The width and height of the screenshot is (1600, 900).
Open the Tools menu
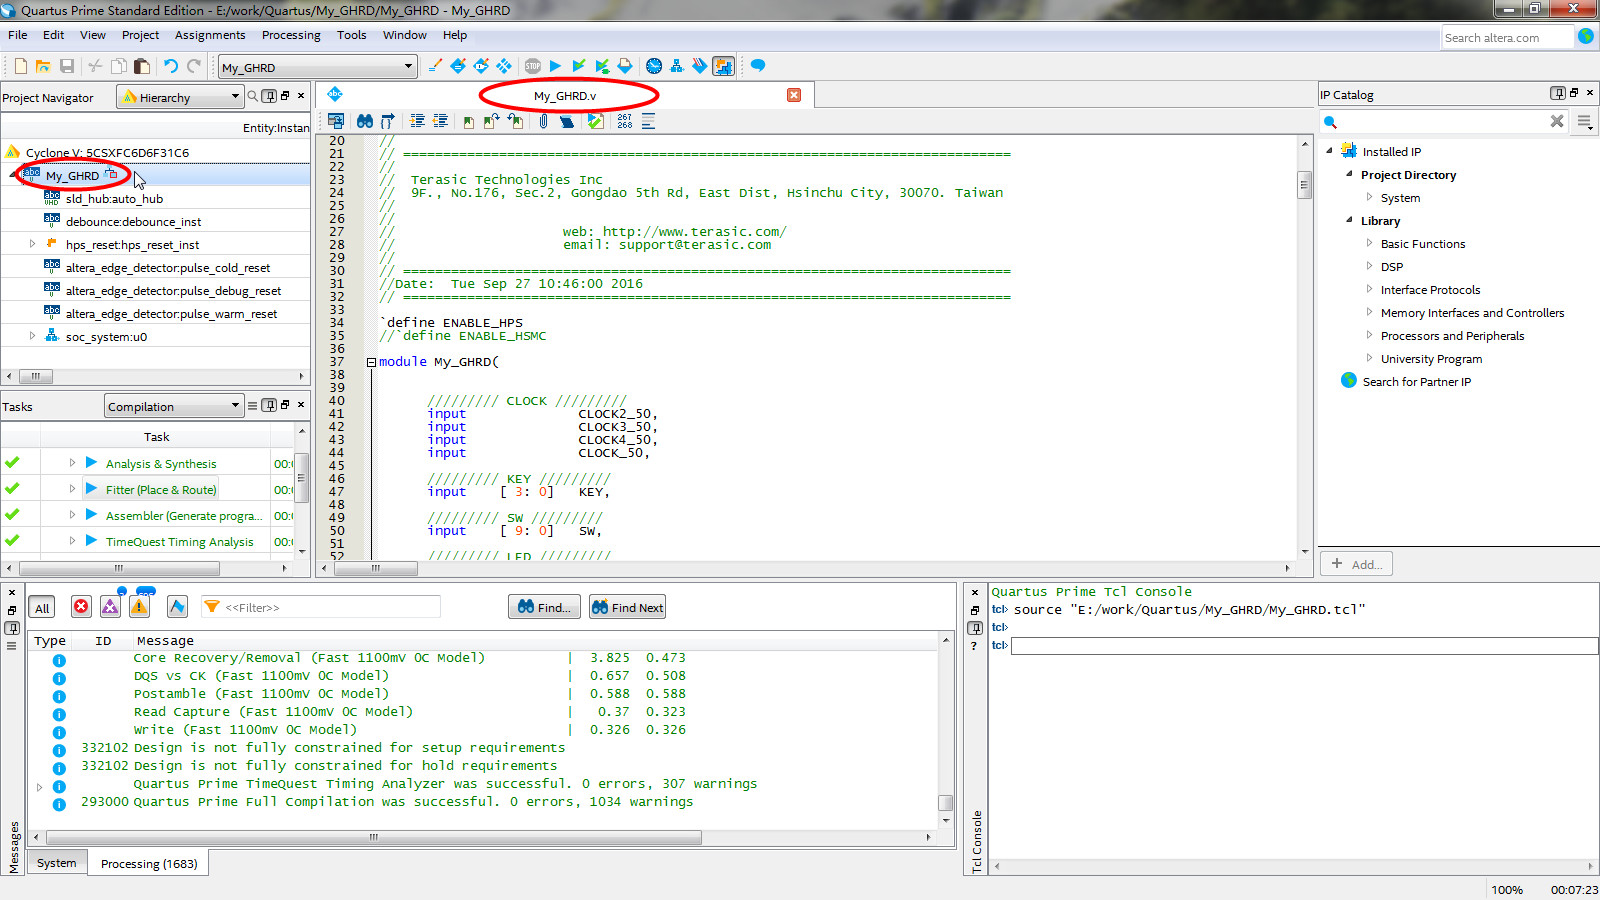click(x=351, y=35)
